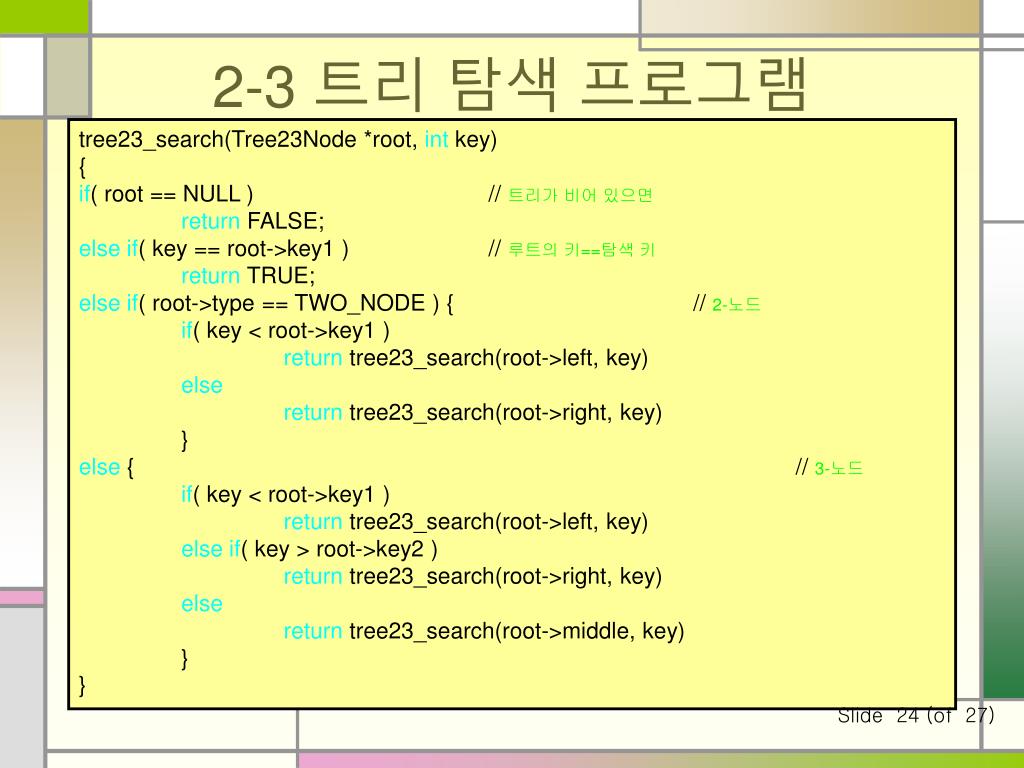
Task: Click the comment "// 루트의 키==탐색 키"
Action: coord(571,249)
